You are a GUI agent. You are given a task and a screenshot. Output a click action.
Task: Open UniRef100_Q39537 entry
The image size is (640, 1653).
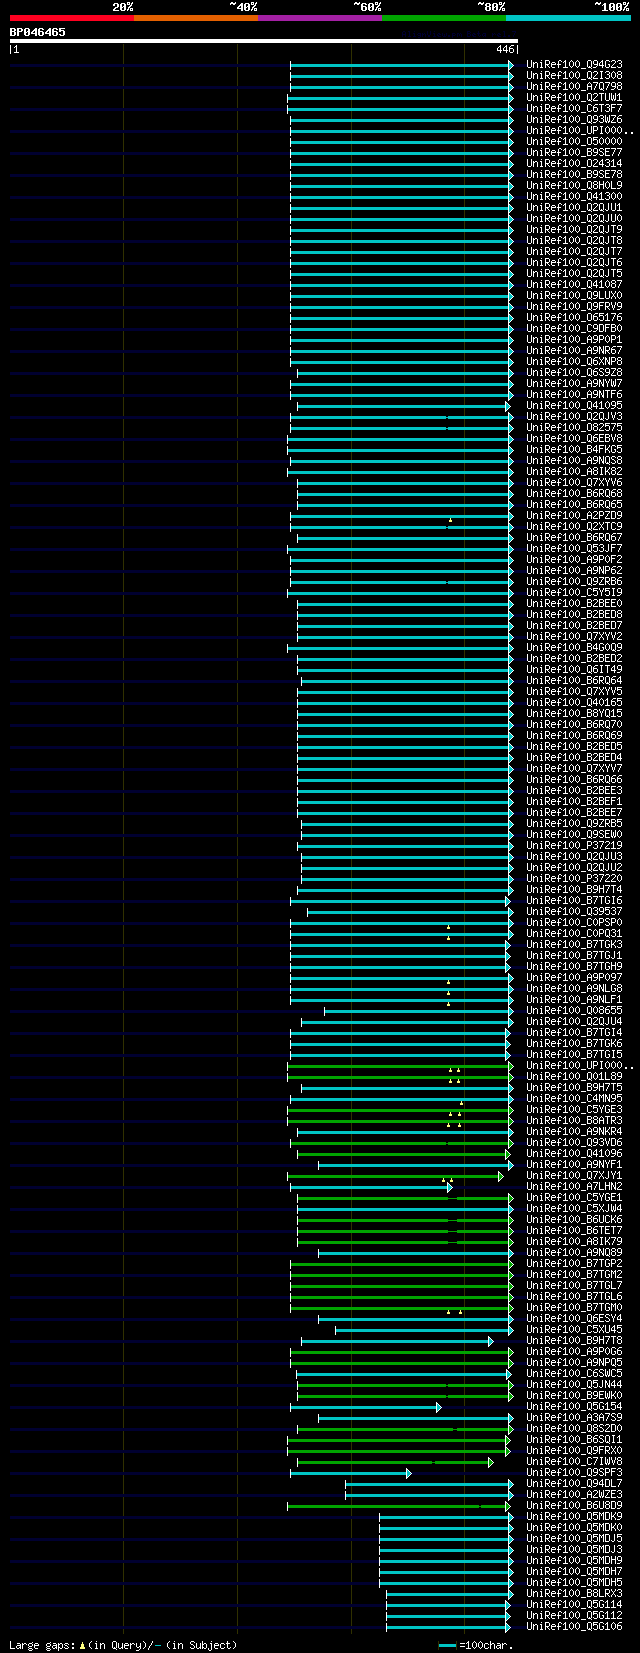point(574,911)
